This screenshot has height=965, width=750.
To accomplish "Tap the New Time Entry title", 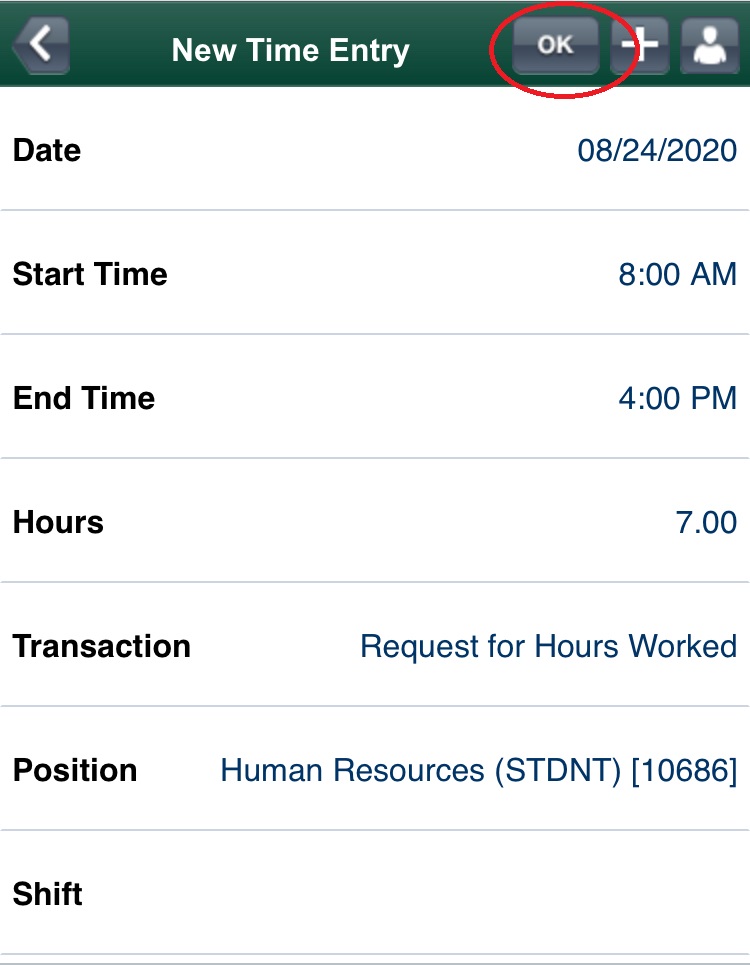I will click(x=290, y=50).
